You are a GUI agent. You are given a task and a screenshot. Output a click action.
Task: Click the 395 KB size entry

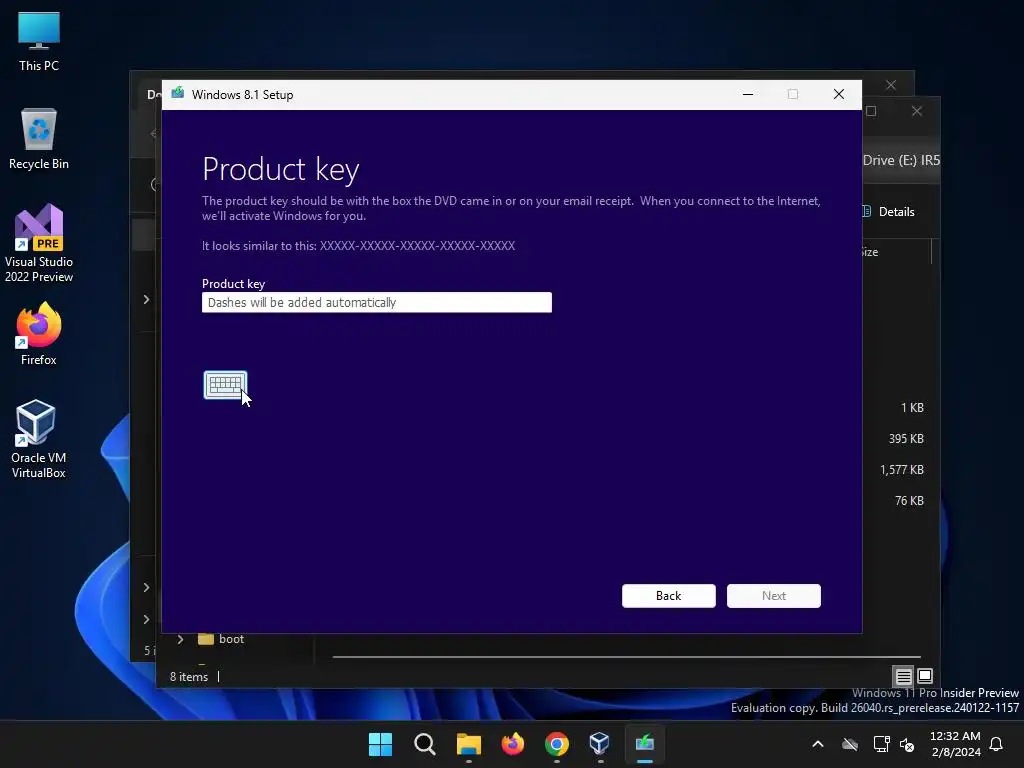[906, 439]
